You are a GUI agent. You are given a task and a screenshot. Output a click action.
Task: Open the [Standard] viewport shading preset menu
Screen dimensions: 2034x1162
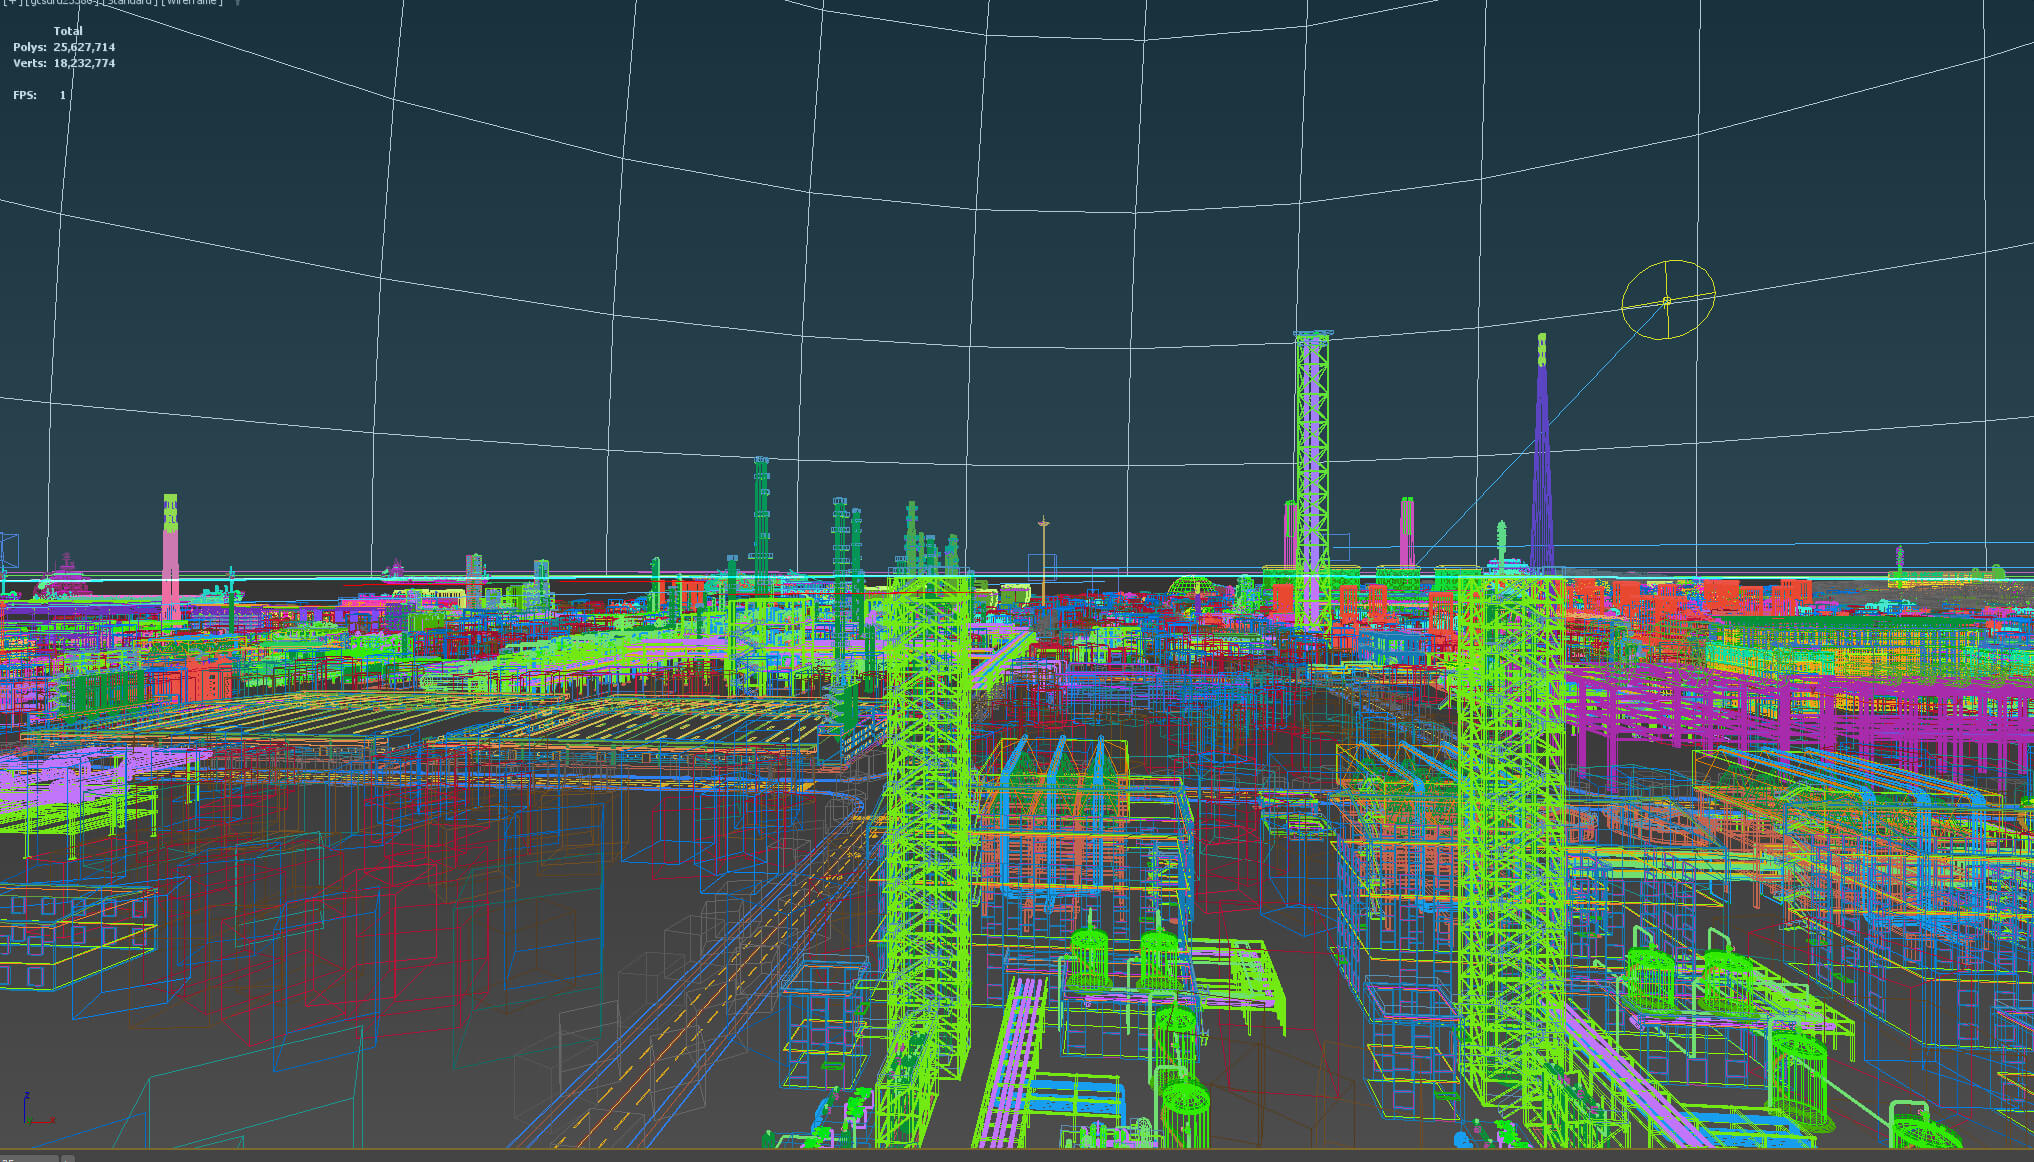tap(129, 3)
